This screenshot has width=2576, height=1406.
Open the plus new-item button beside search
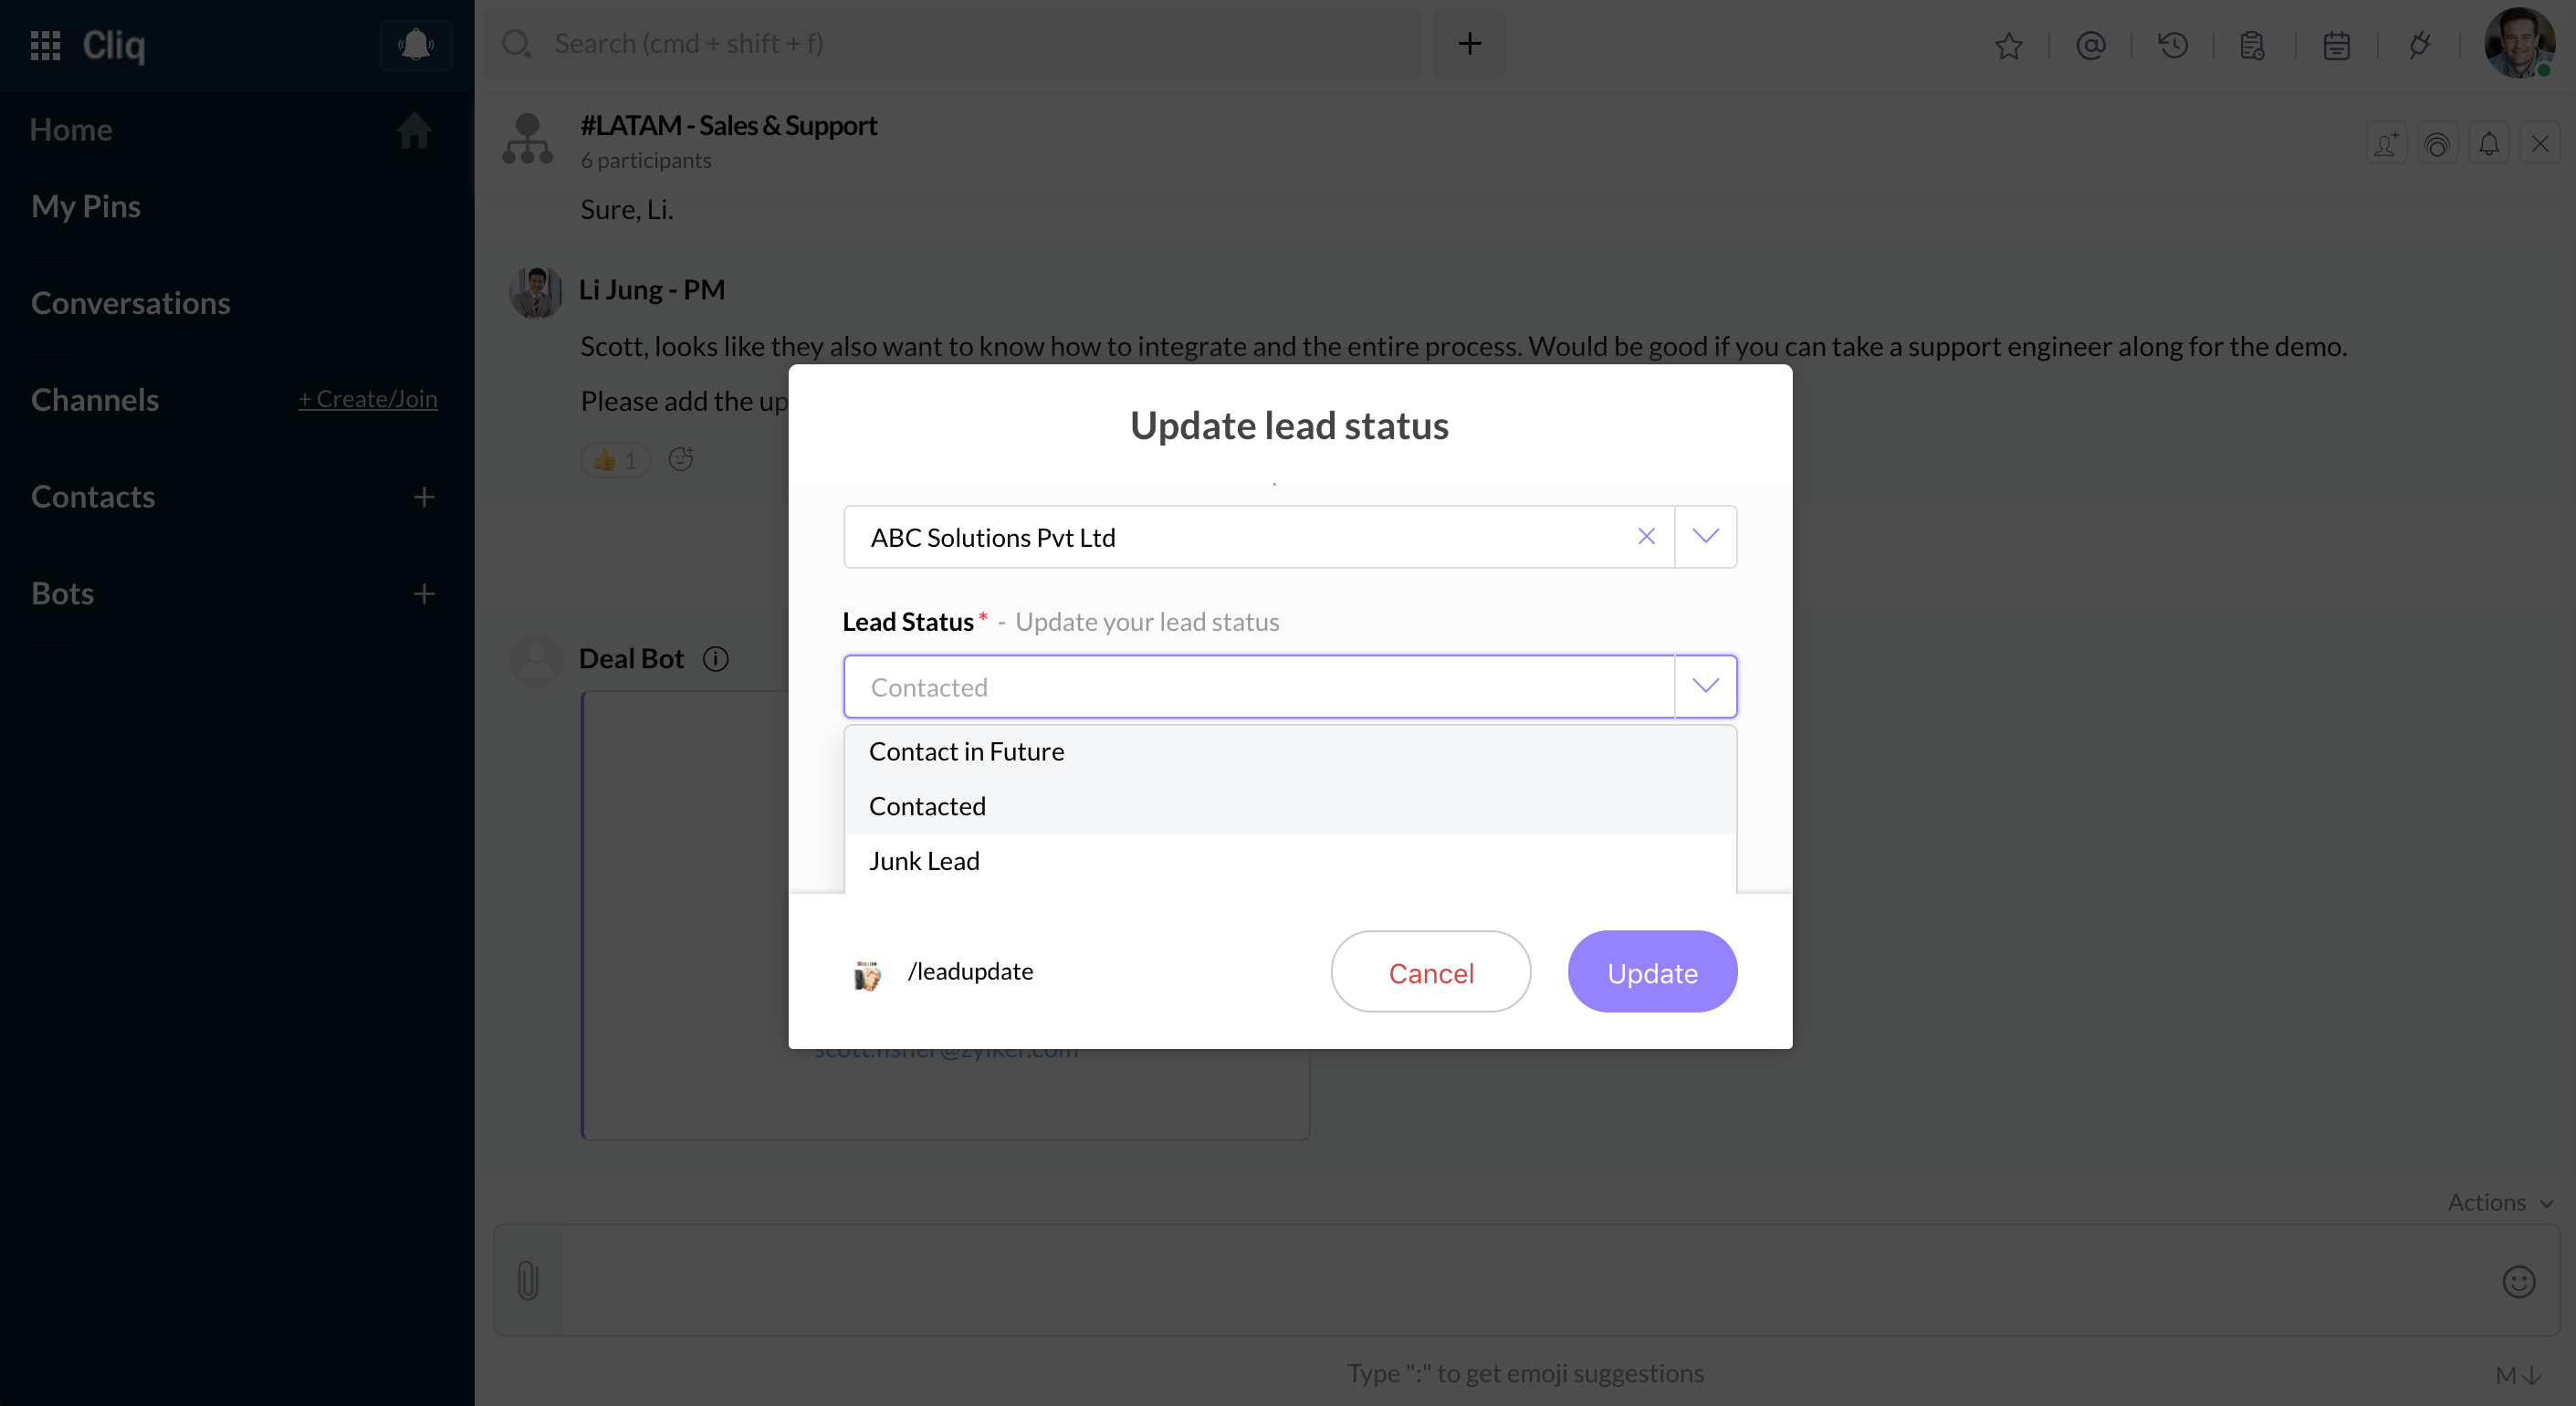tap(1469, 43)
